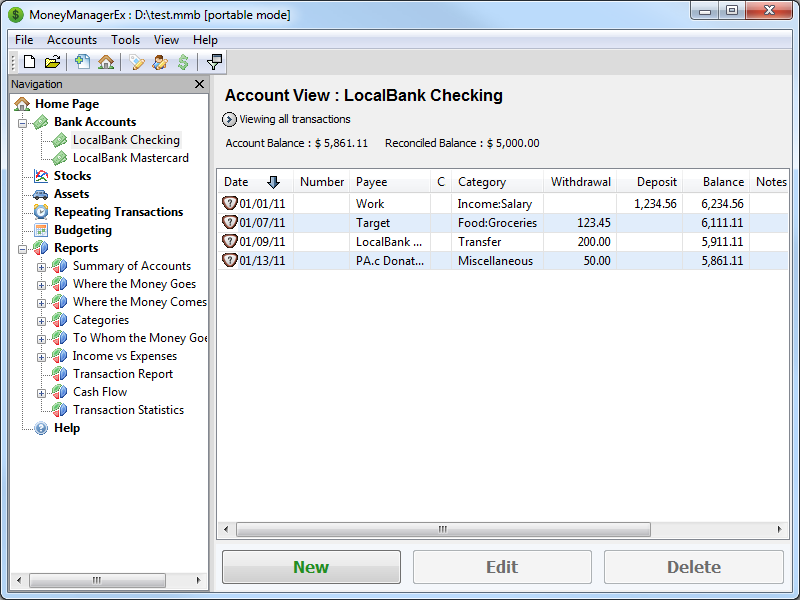Image resolution: width=800 pixels, height=600 pixels.
Task: Click the Delete transaction button
Action: [x=694, y=567]
